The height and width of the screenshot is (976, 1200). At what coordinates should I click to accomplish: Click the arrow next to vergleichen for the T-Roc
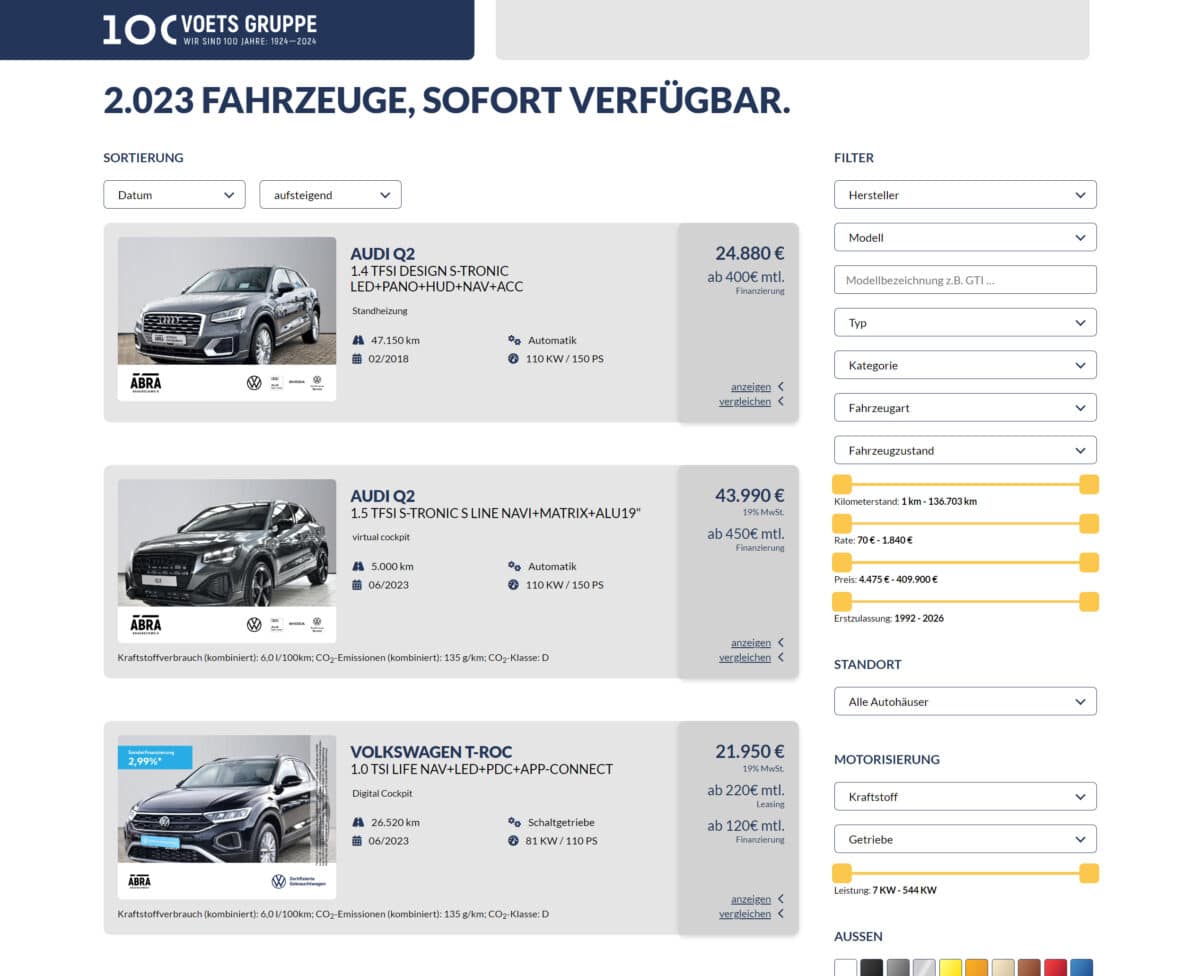780,913
